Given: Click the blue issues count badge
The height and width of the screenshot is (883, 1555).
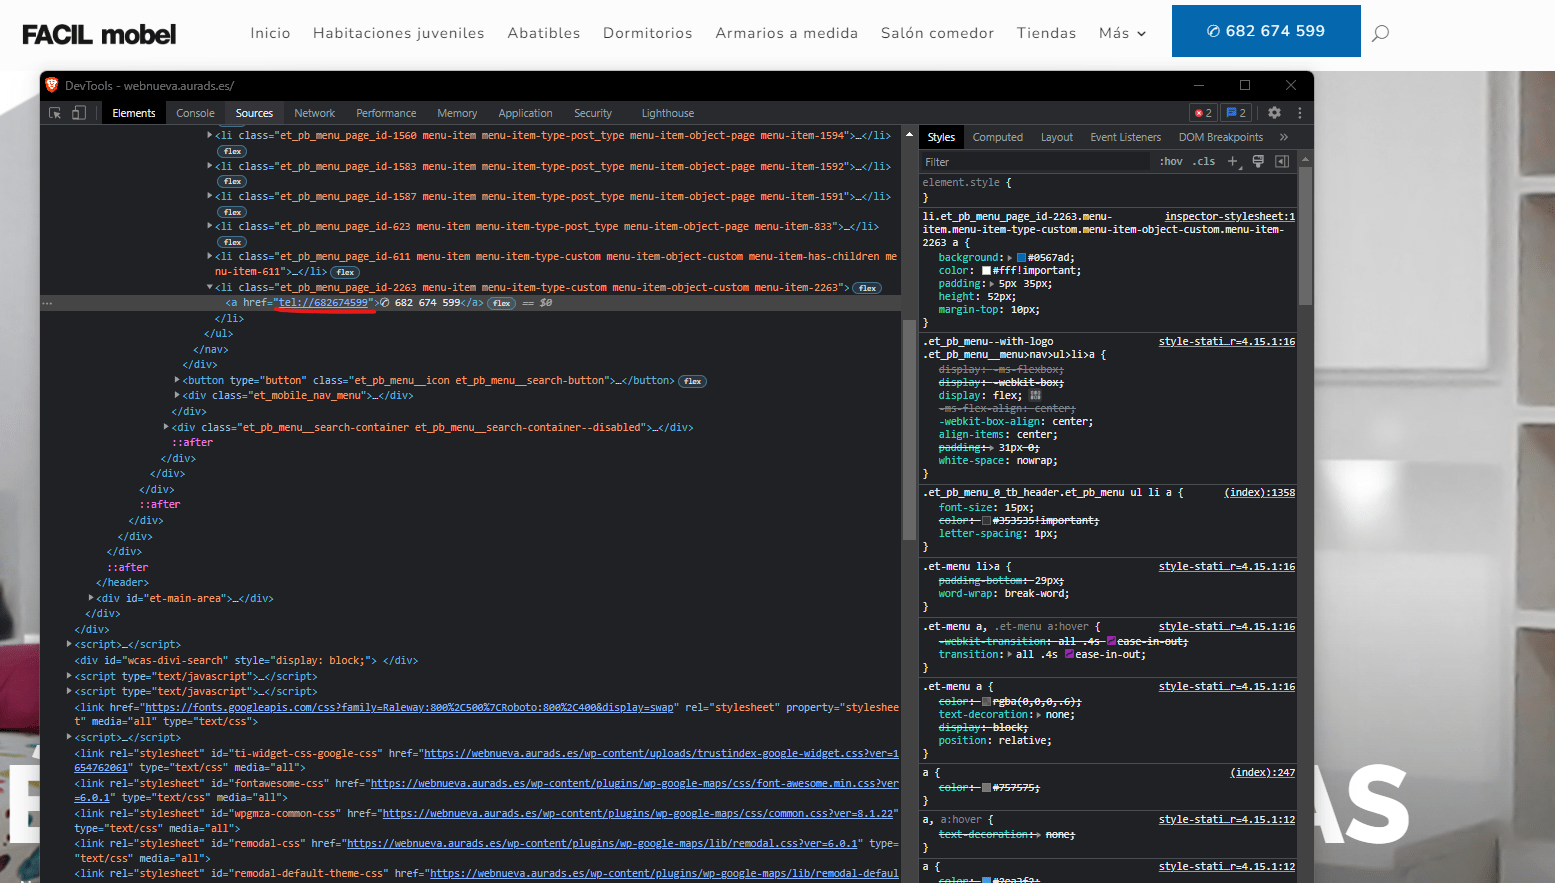Looking at the screenshot, I should pos(1237,113).
